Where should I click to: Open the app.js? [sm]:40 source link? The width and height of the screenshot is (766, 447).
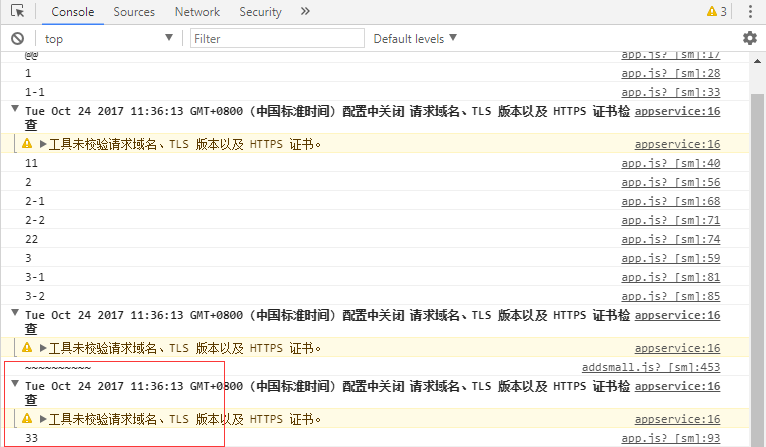[670, 163]
